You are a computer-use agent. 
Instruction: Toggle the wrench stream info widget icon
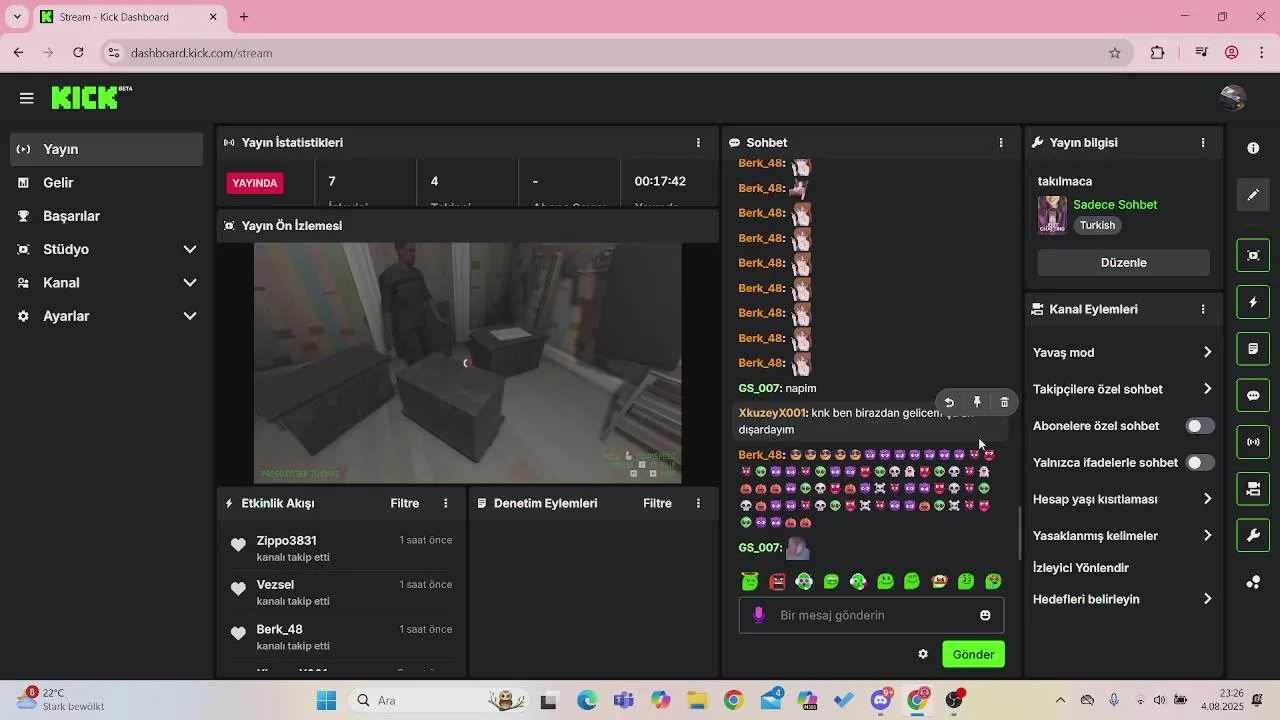pyautogui.click(x=1253, y=535)
